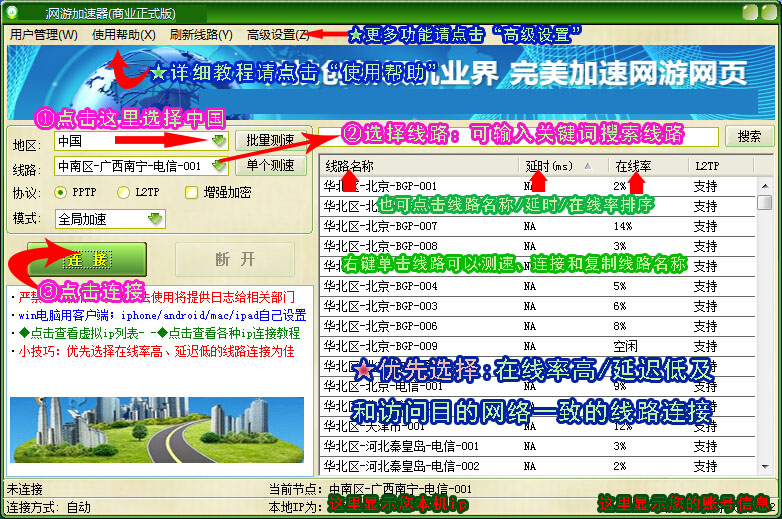Click the app icon in the title bar
Screen dimensions: 782x519
tap(12, 11)
